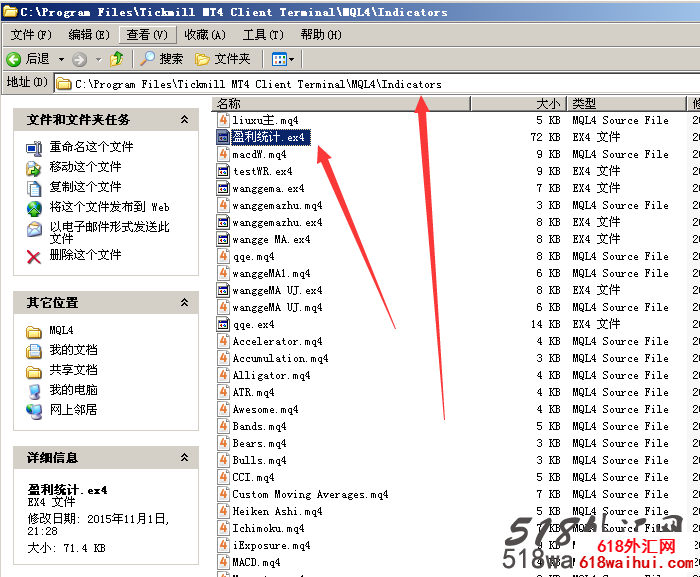The height and width of the screenshot is (577, 700).
Task: Click the globe publish to Web icon
Action: 34,209
